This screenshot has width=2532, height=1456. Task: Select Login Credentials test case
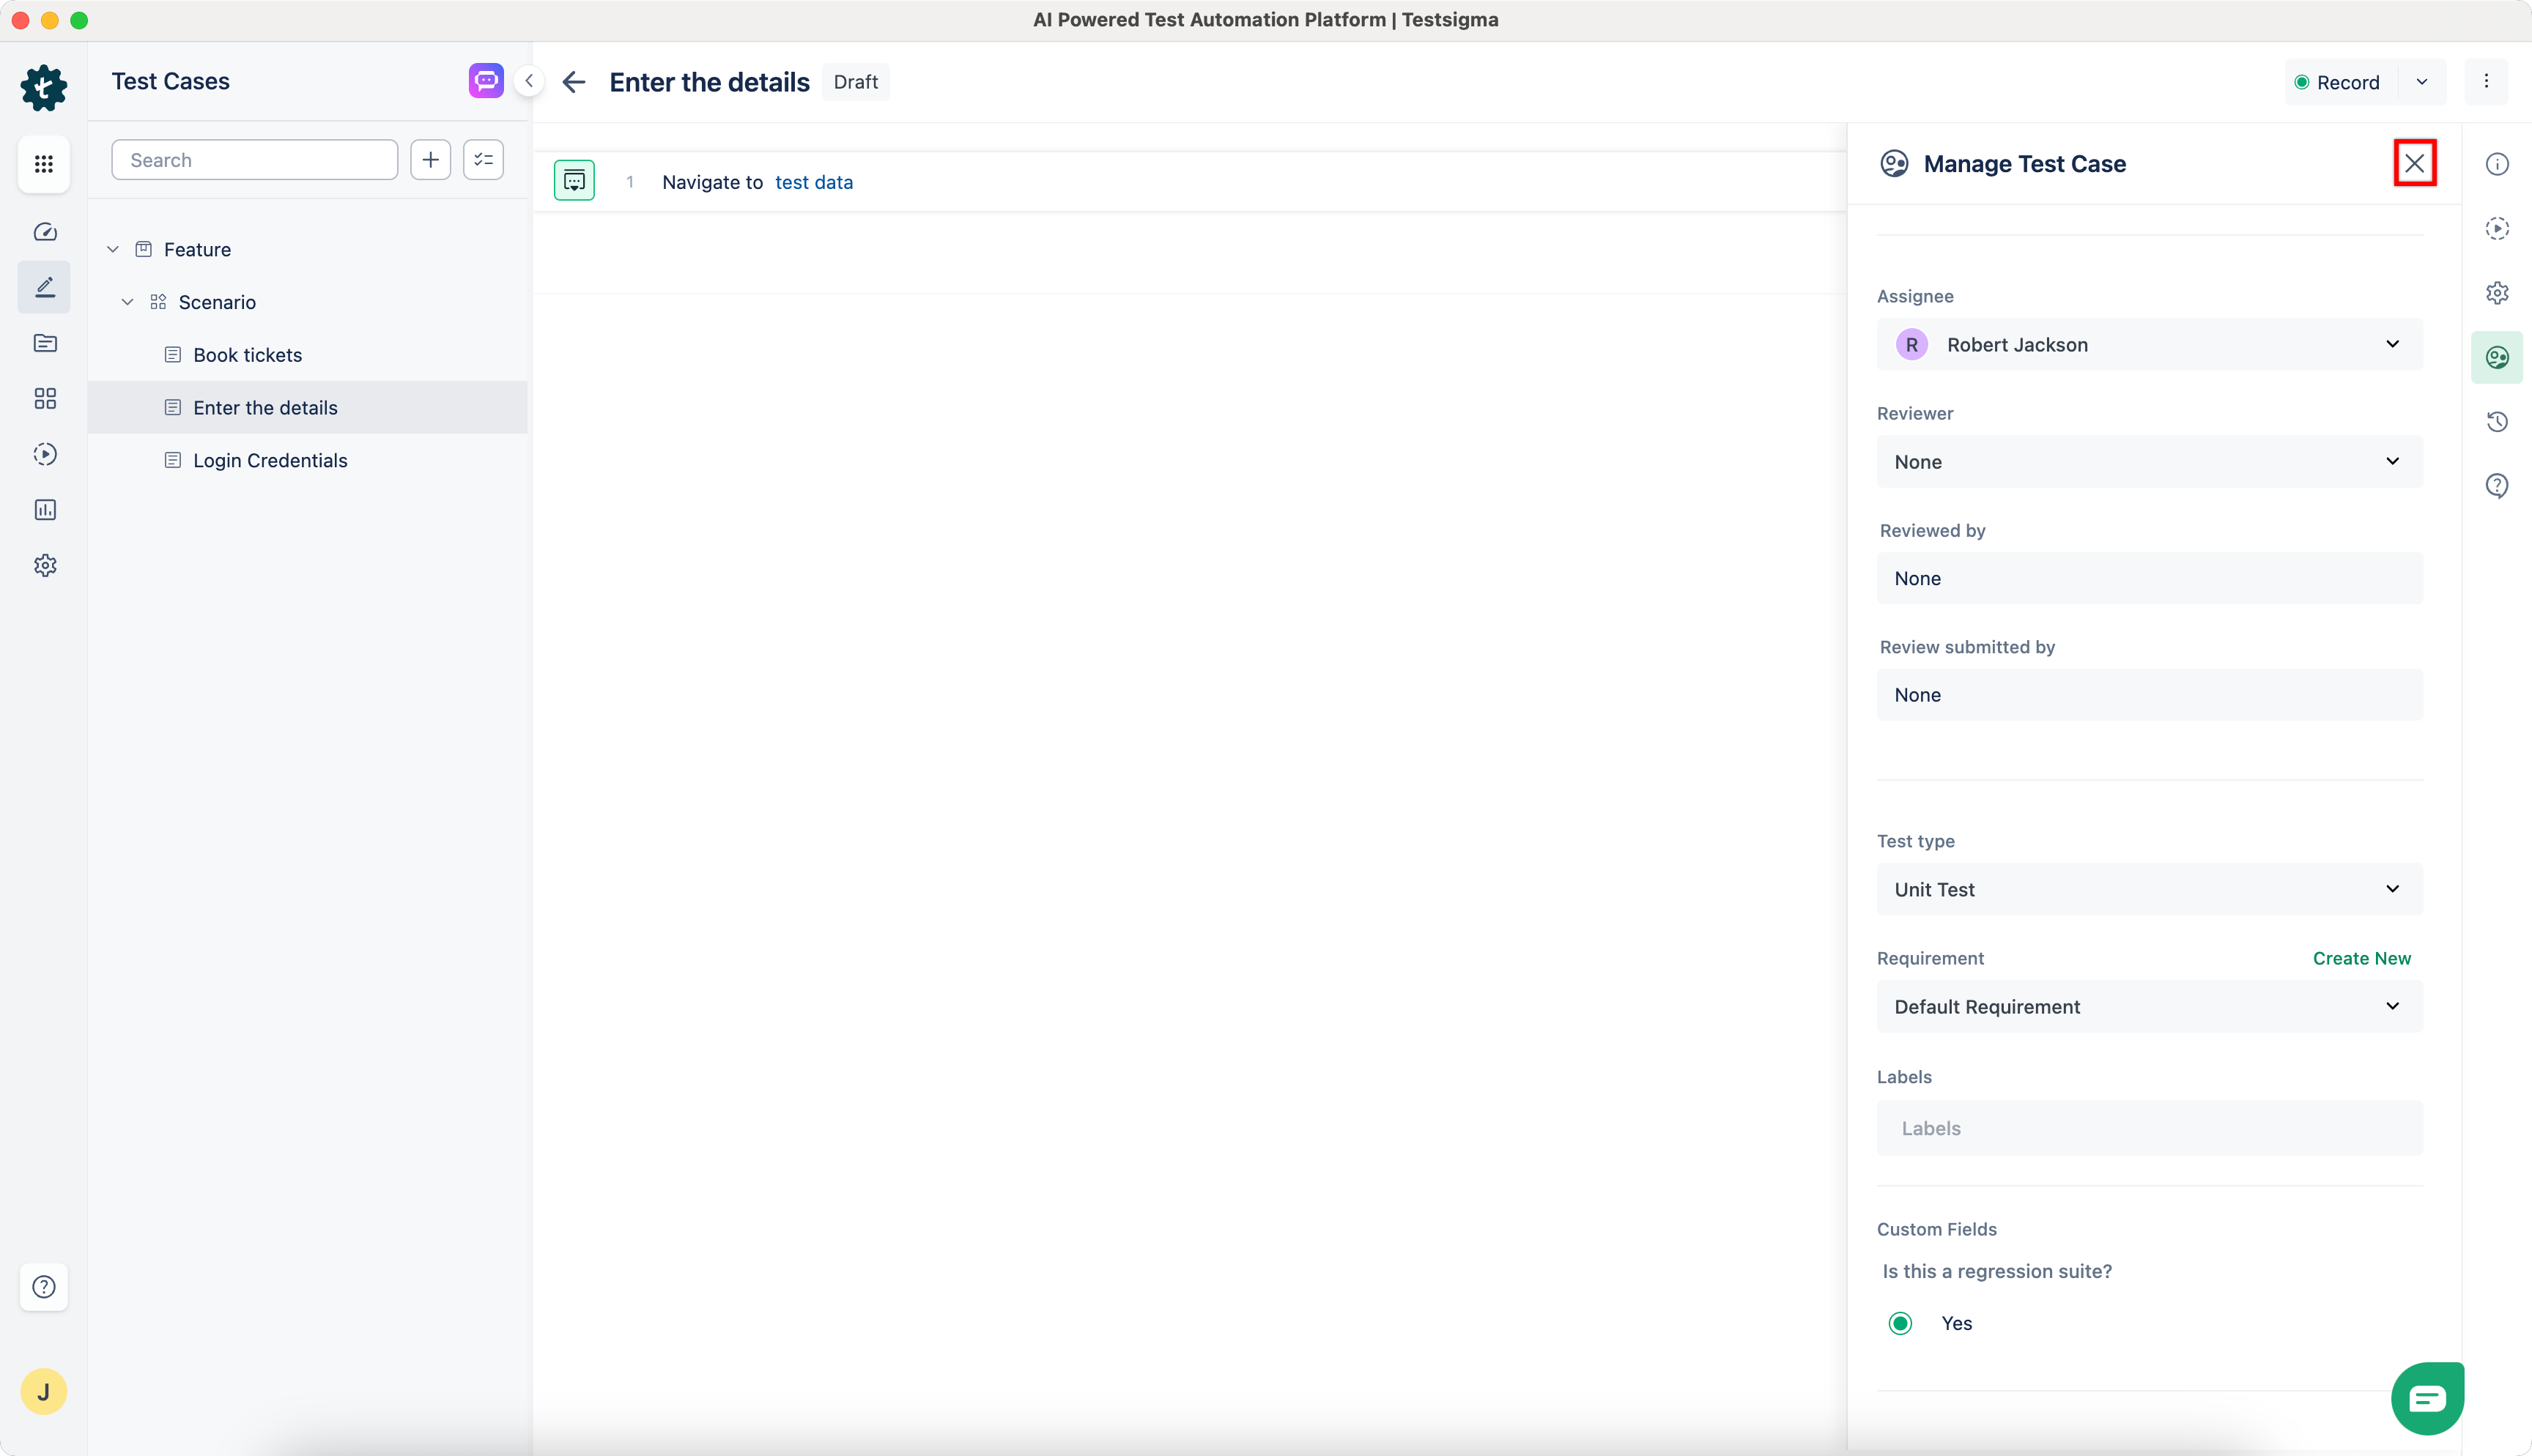(x=270, y=460)
